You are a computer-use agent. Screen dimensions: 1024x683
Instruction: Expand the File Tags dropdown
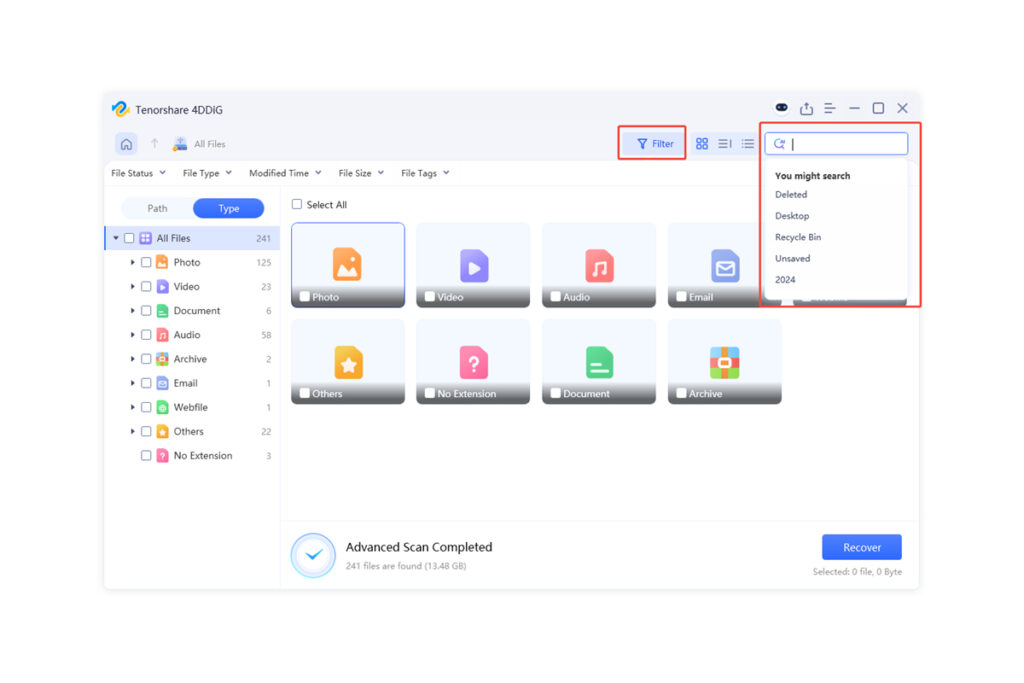424,173
